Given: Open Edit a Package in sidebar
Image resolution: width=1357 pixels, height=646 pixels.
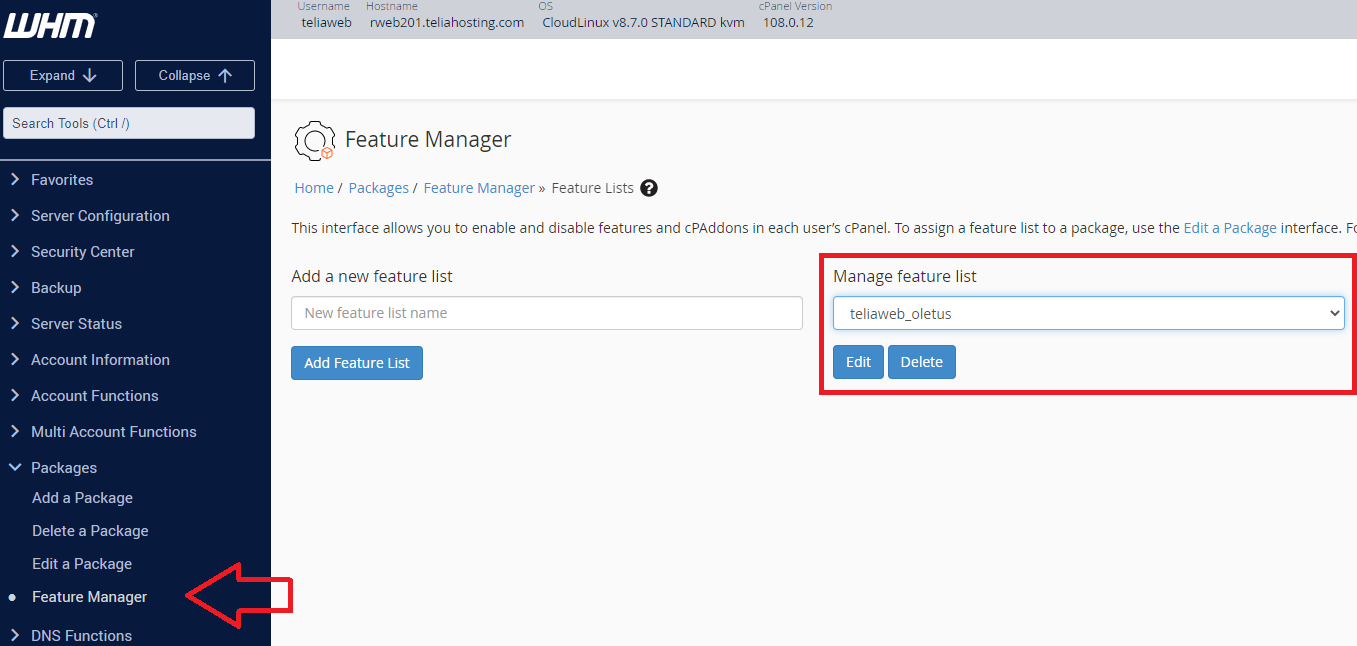Looking at the screenshot, I should (82, 564).
